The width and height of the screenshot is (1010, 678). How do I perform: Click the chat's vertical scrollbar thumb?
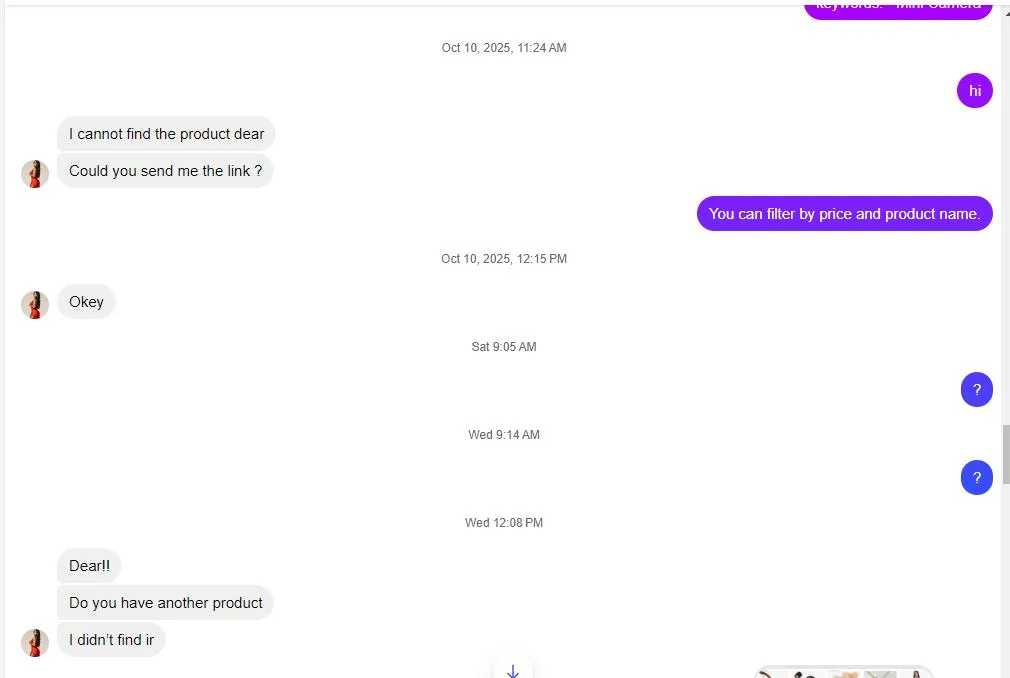1005,454
